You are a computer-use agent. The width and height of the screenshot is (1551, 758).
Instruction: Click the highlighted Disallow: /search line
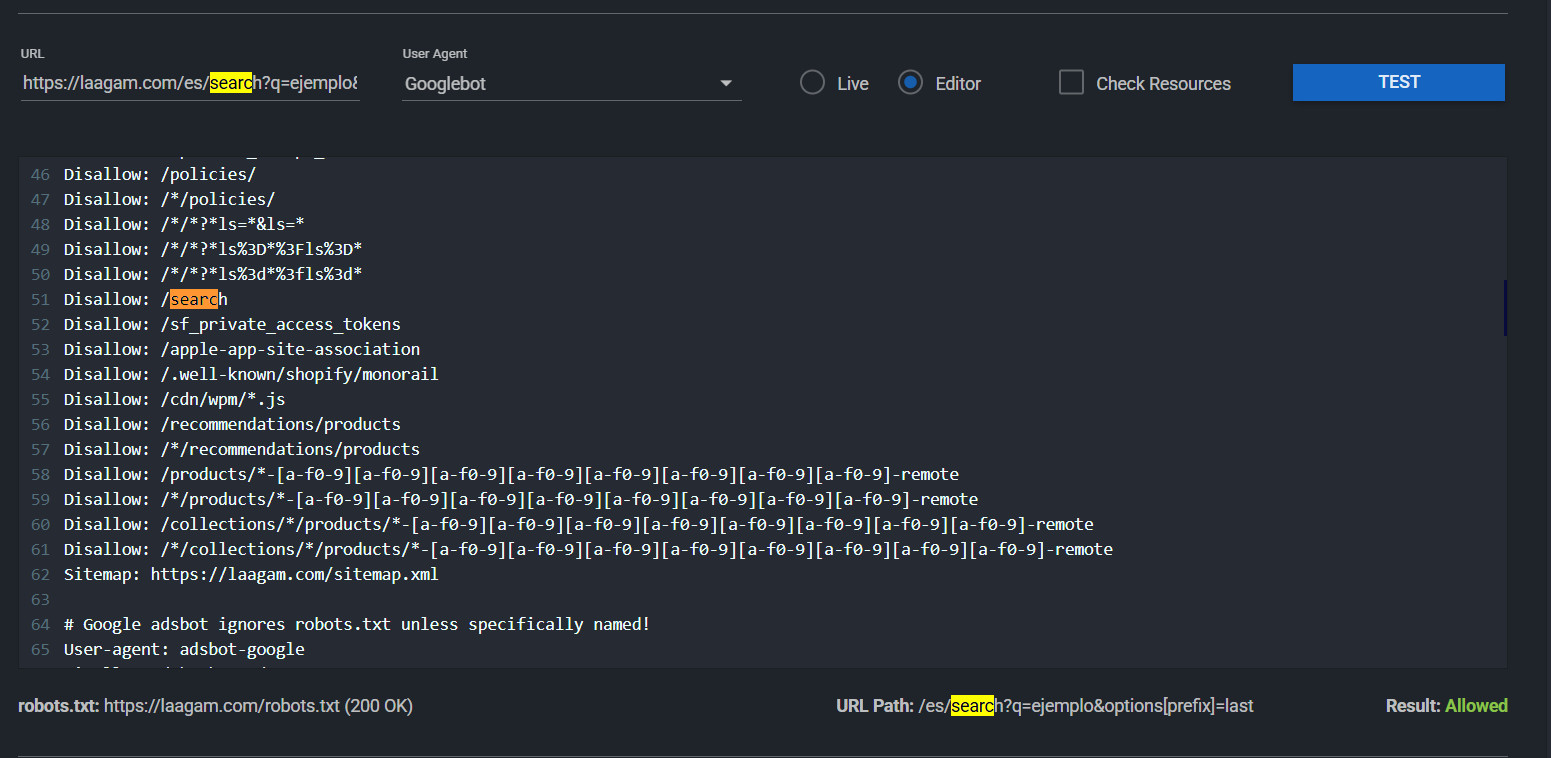click(146, 299)
